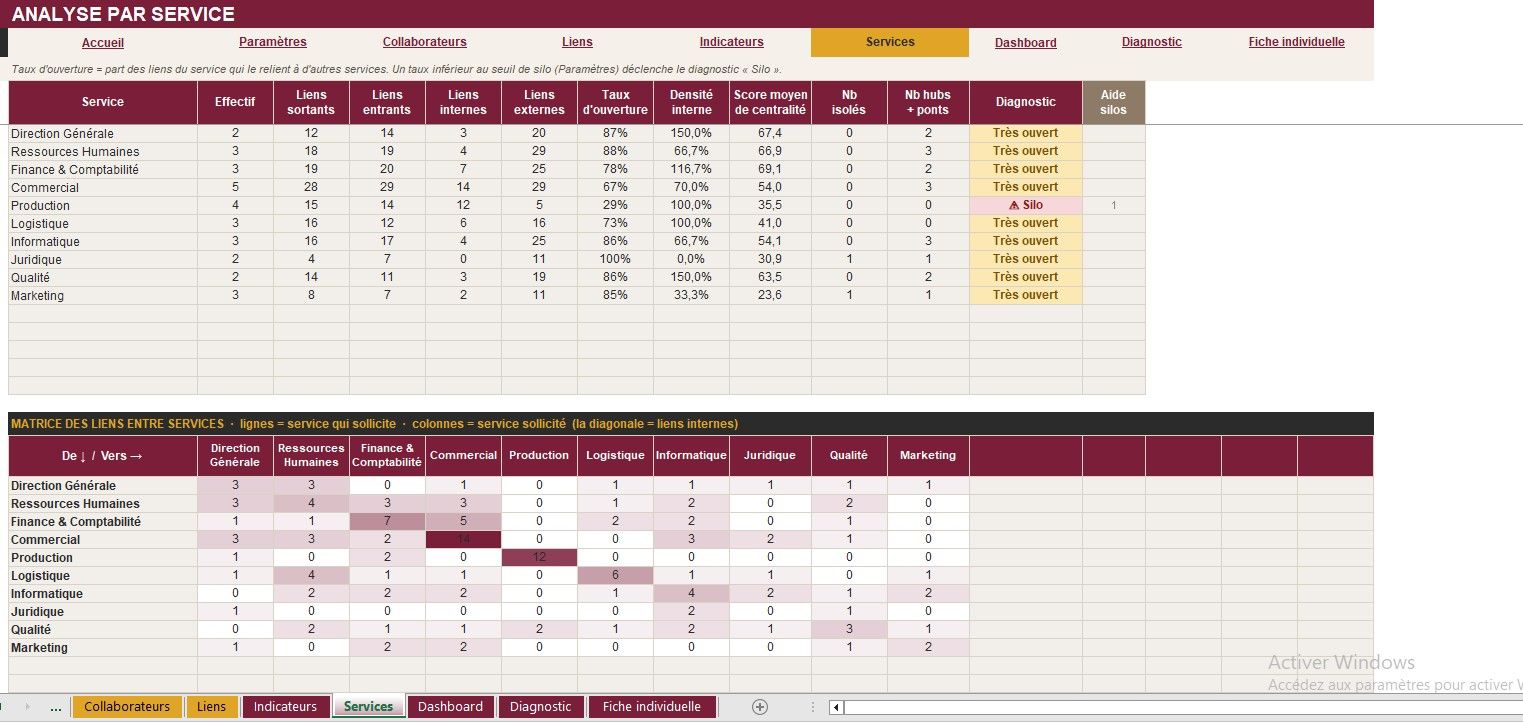The height and width of the screenshot is (722, 1523).
Task: Switch to the Collaborateurs sheet tab
Action: coord(127,707)
